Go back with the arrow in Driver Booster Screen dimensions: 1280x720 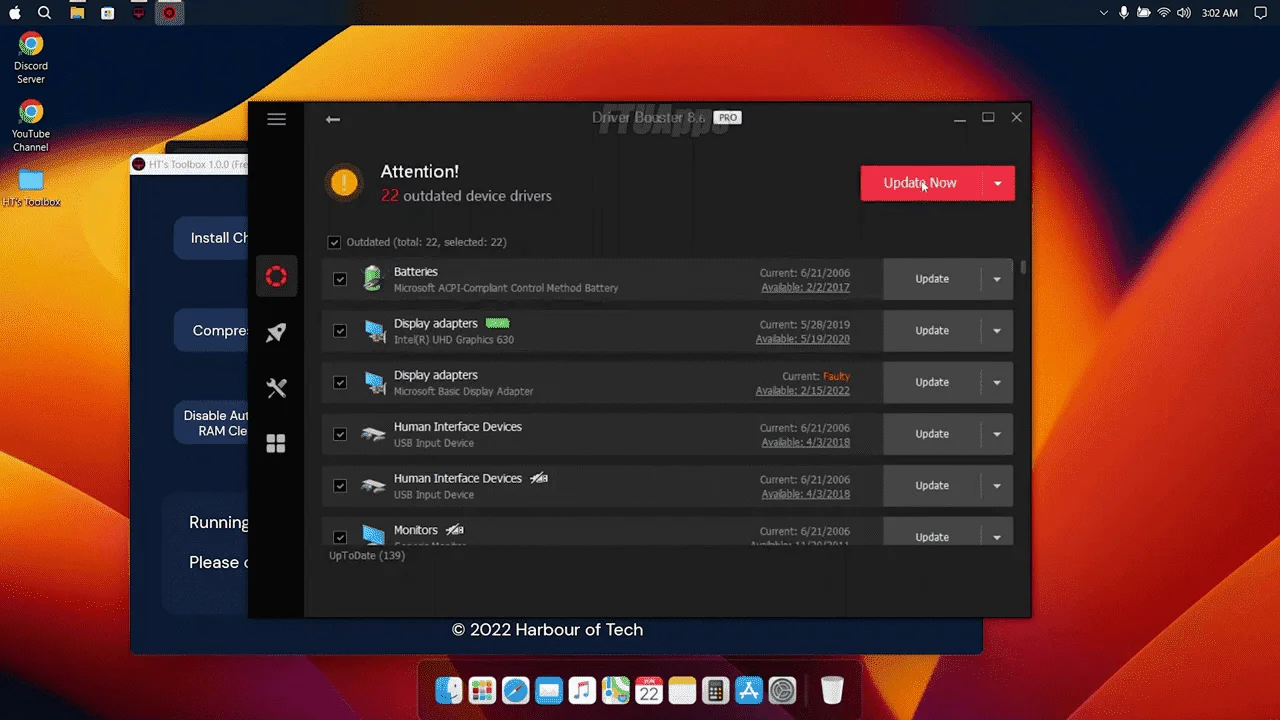point(333,119)
